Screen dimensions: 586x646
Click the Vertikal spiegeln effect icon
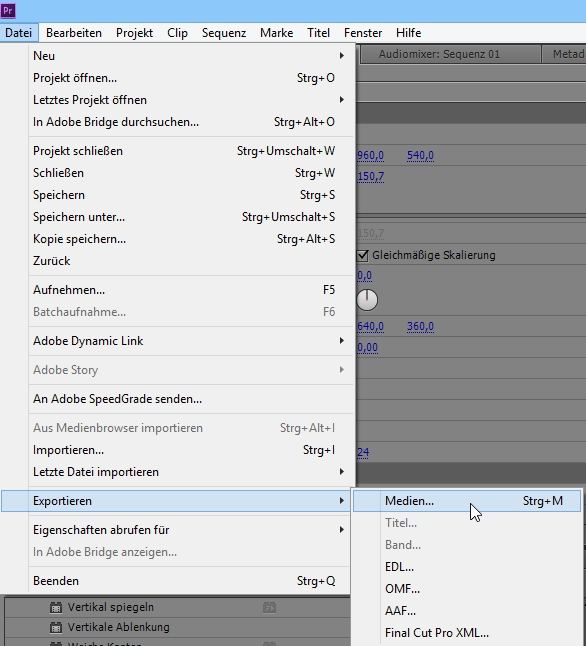click(56, 607)
